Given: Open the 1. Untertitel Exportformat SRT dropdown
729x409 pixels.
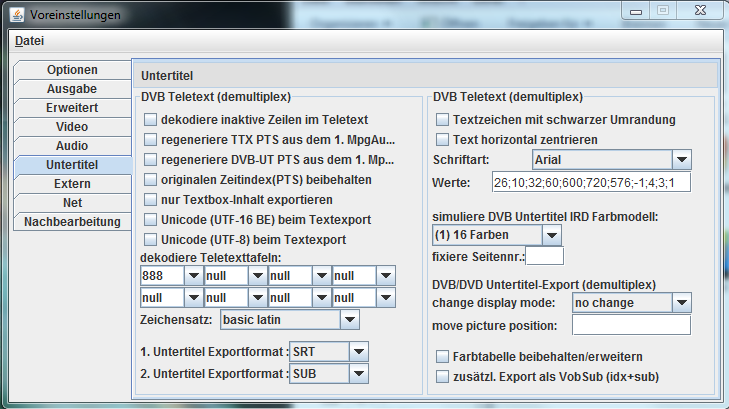Looking at the screenshot, I should pyautogui.click(x=359, y=351).
